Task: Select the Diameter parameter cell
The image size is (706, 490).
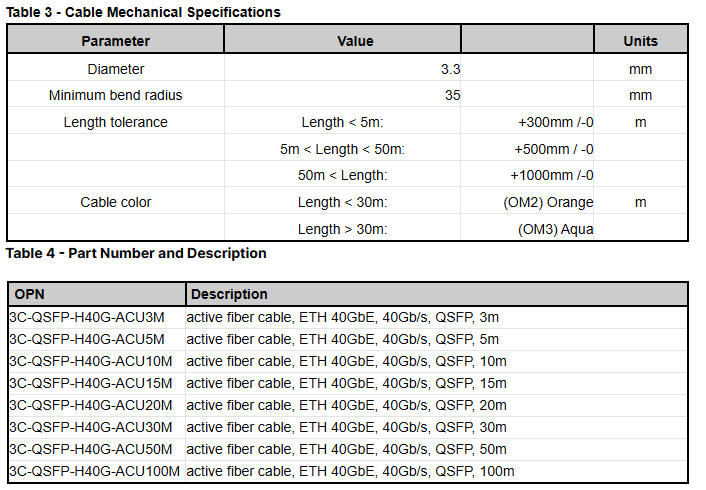Action: pyautogui.click(x=116, y=69)
